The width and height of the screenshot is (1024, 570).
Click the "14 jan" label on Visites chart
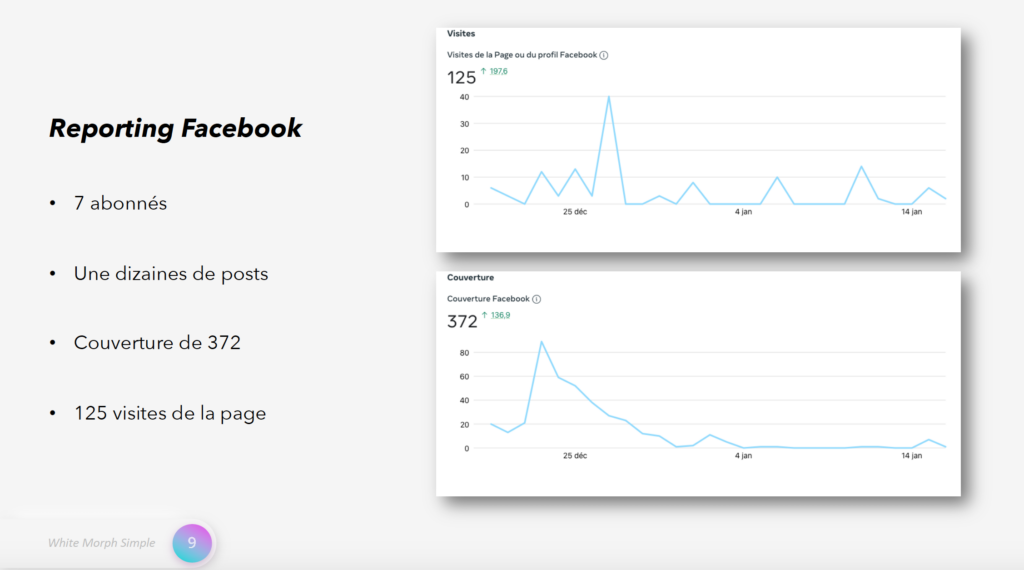click(911, 212)
